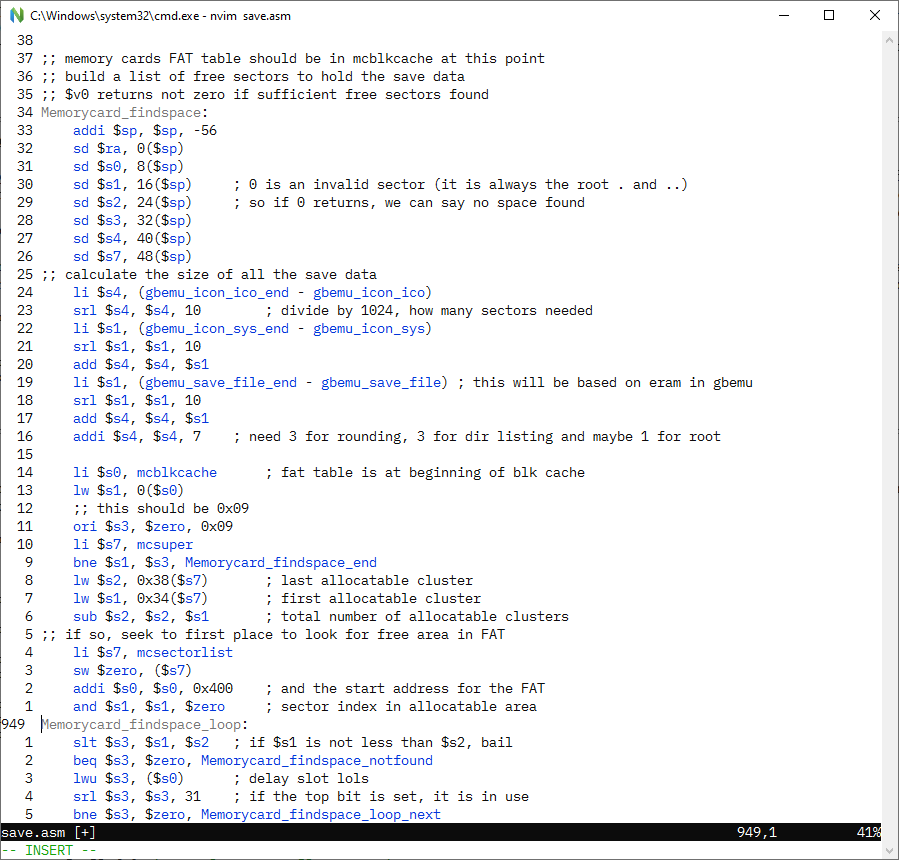Click 'add $s4, $s4, $s1' on line 20
Screen dimensions: 899x860
[x=140, y=364]
